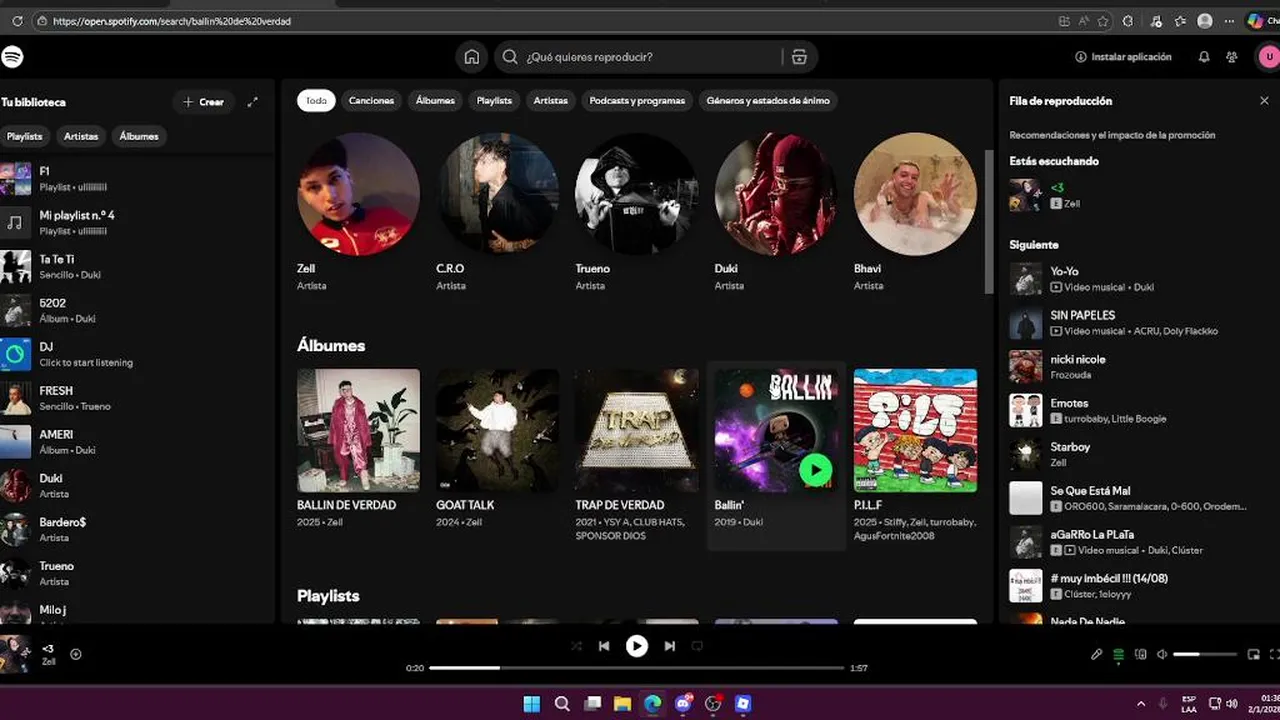The width and height of the screenshot is (1280, 720).
Task: Select the Podcasts y programas filter
Action: 637,100
